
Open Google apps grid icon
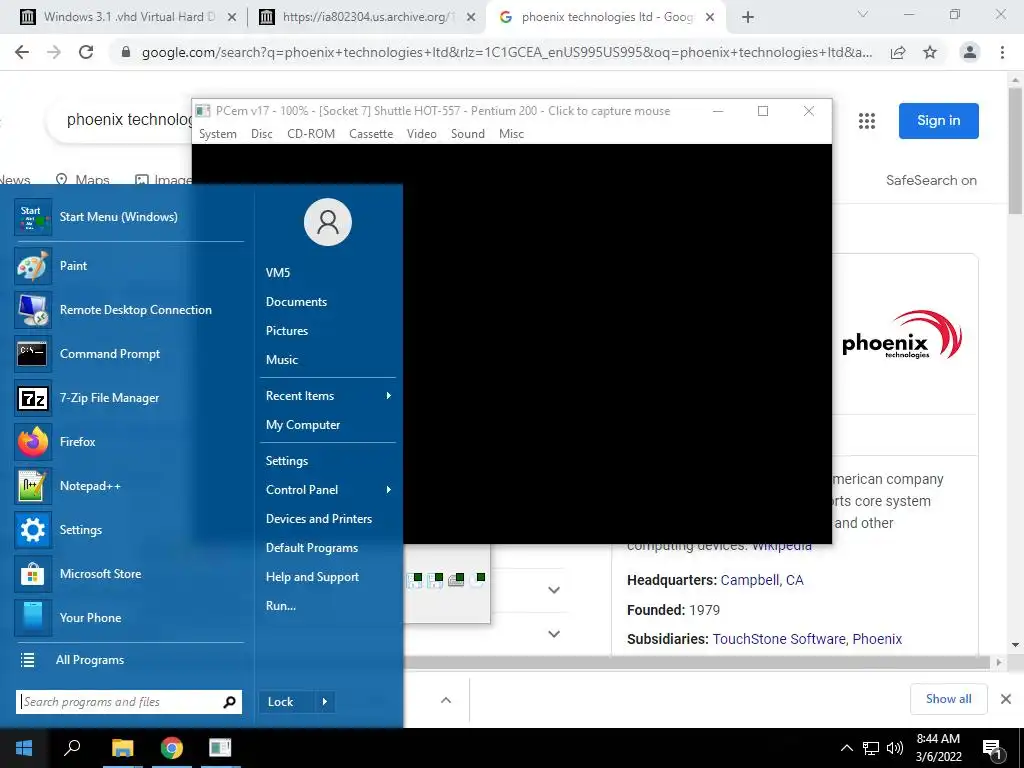867,121
